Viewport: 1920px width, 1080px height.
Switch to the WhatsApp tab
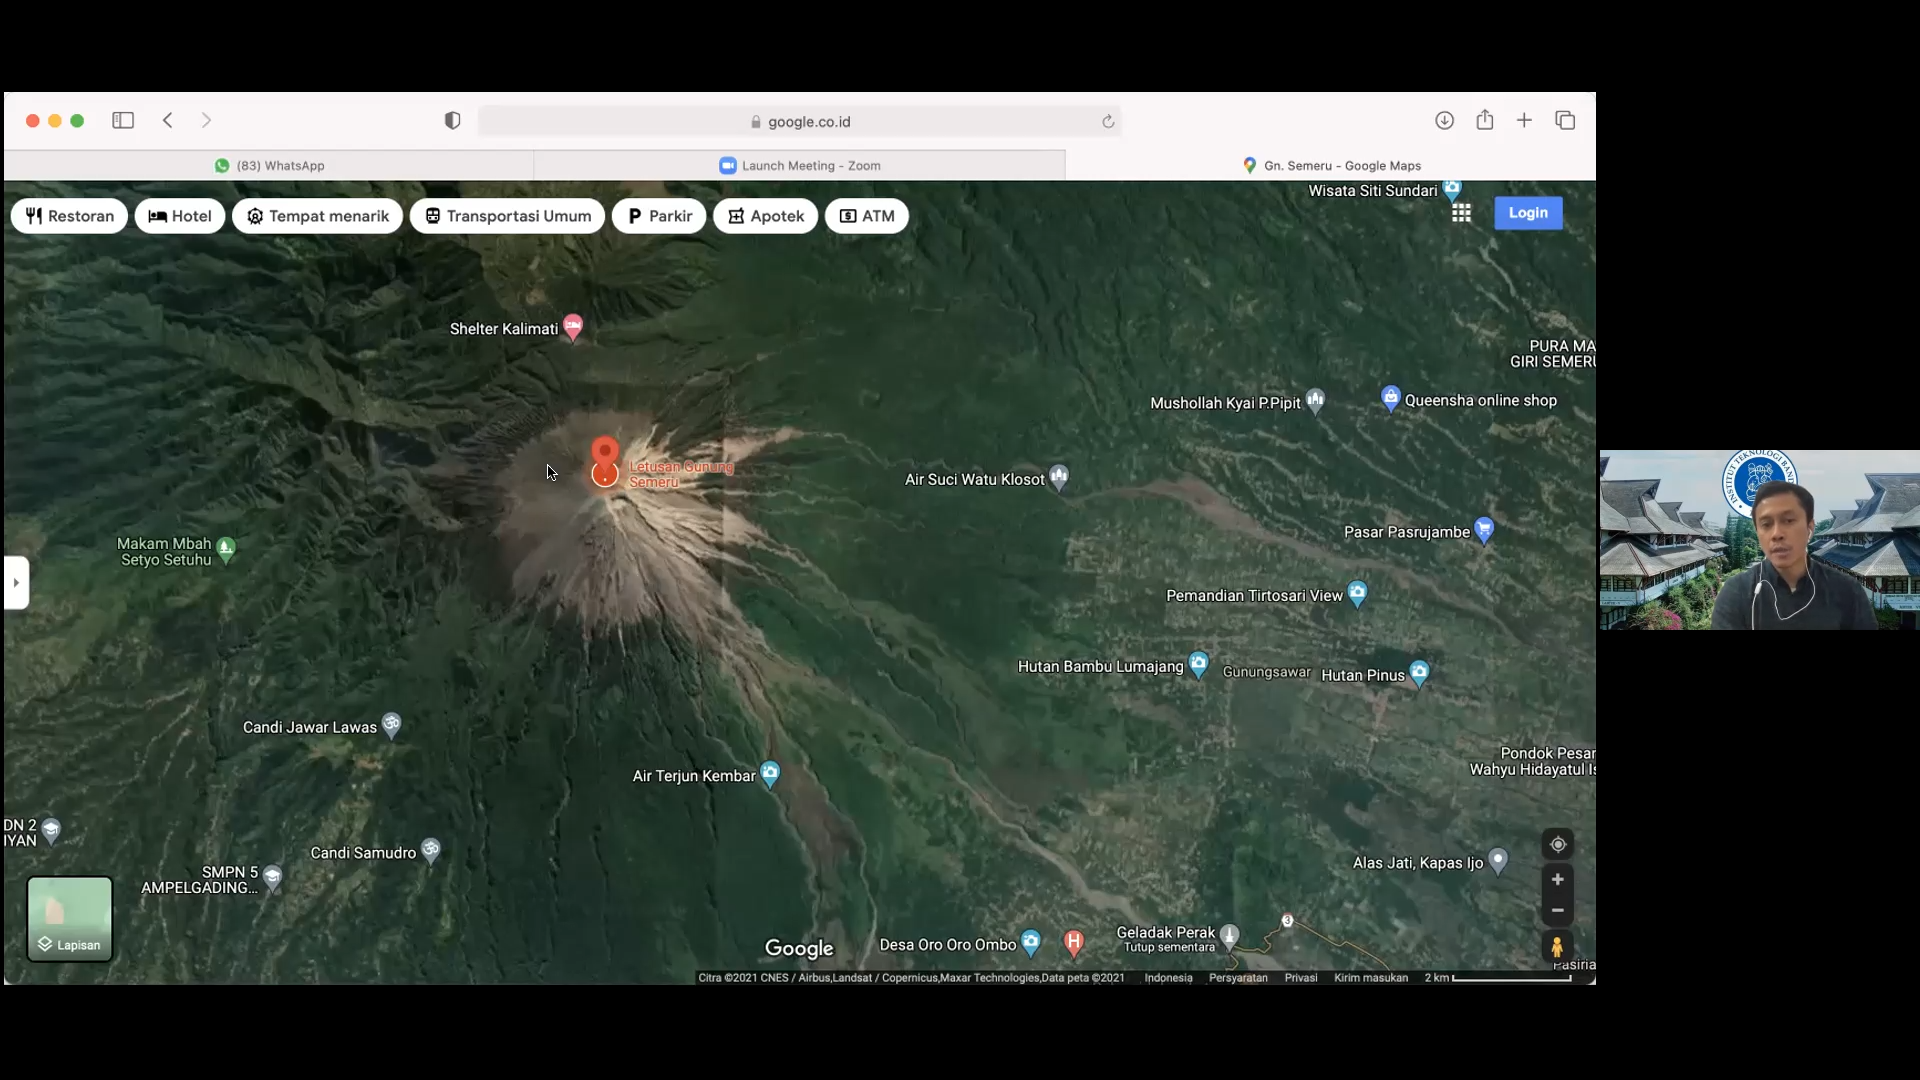(x=269, y=166)
